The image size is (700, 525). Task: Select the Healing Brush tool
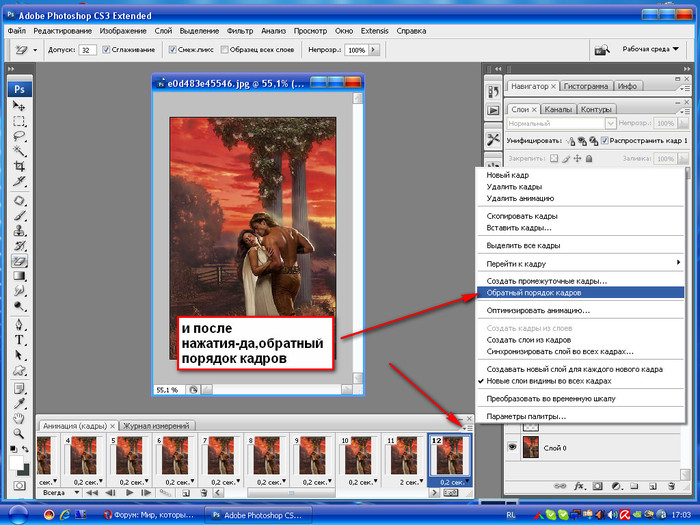pos(19,200)
